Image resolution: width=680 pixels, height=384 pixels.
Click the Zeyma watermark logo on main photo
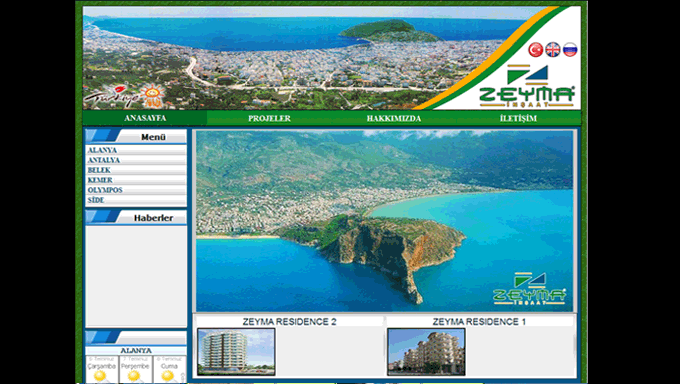tap(530, 289)
